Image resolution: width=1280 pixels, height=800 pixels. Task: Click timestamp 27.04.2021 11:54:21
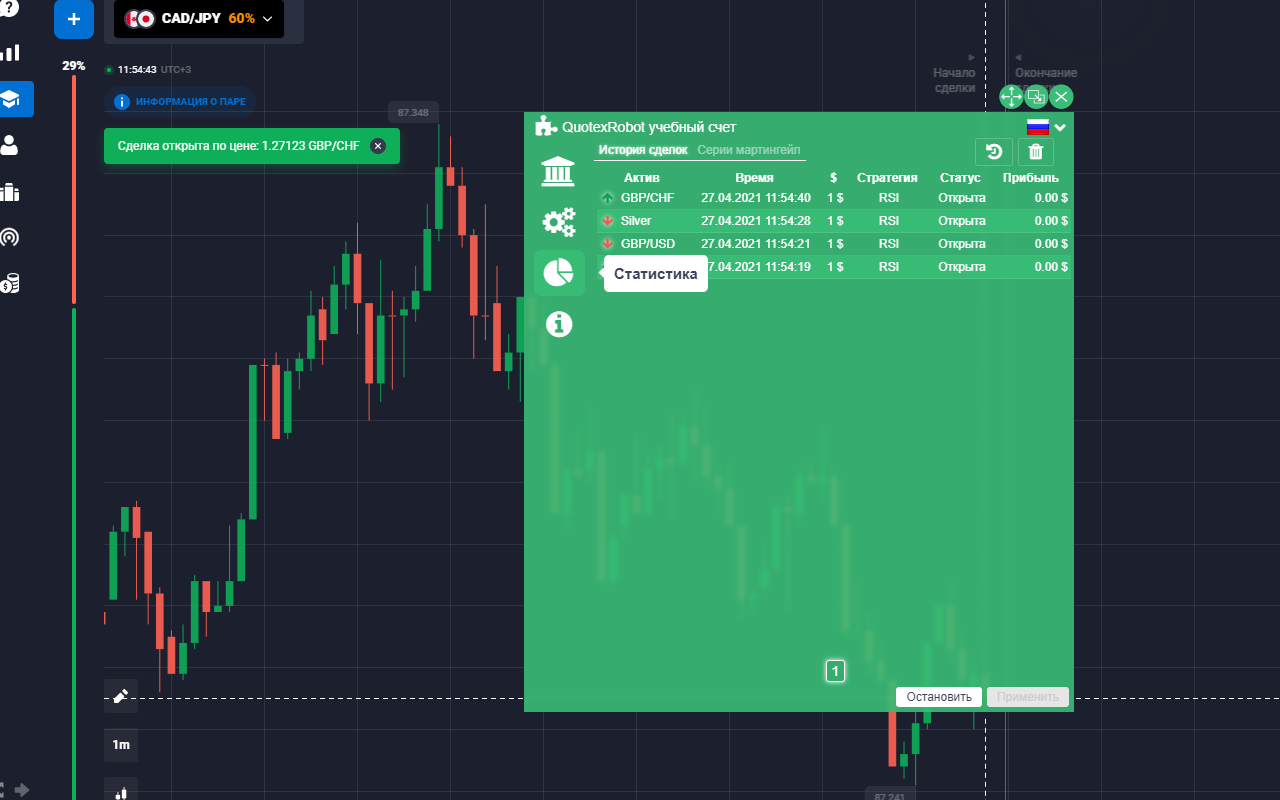coord(756,244)
